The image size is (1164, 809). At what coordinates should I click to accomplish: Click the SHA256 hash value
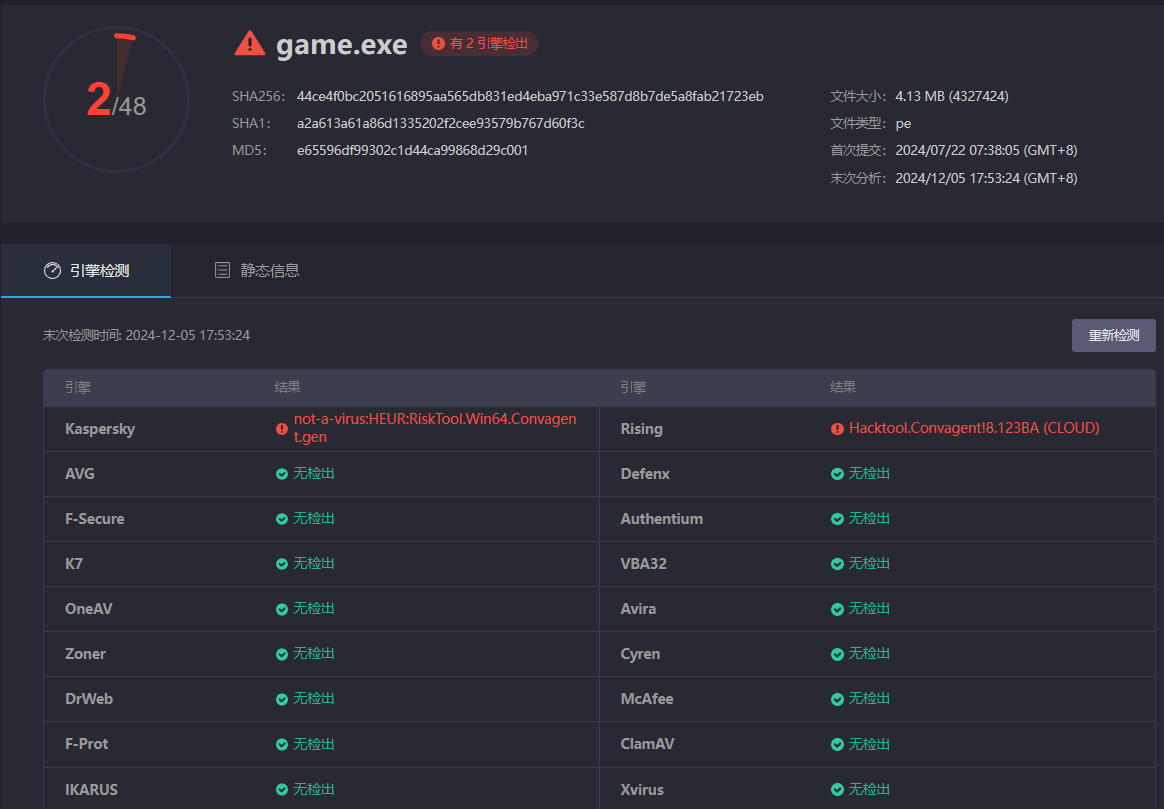click(530, 96)
